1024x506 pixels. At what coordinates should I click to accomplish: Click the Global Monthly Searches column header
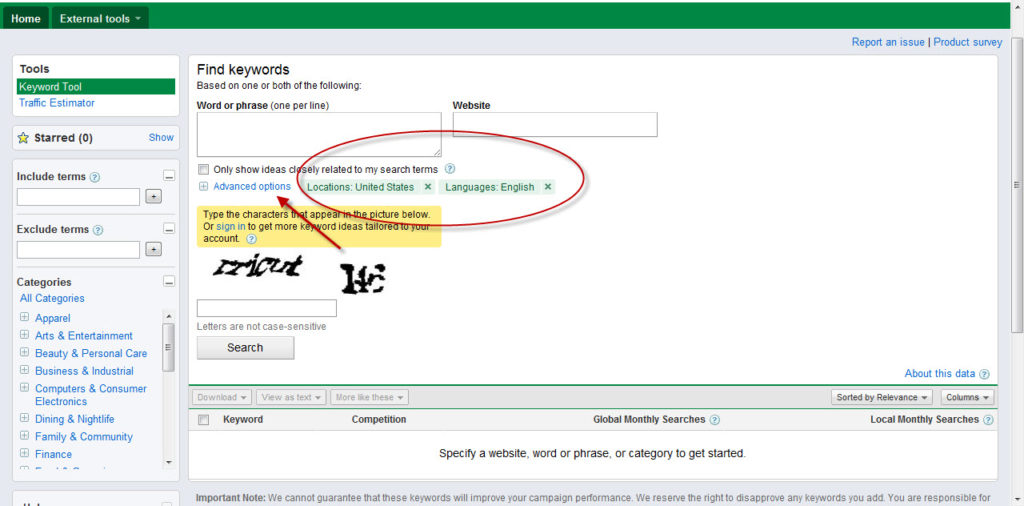649,419
